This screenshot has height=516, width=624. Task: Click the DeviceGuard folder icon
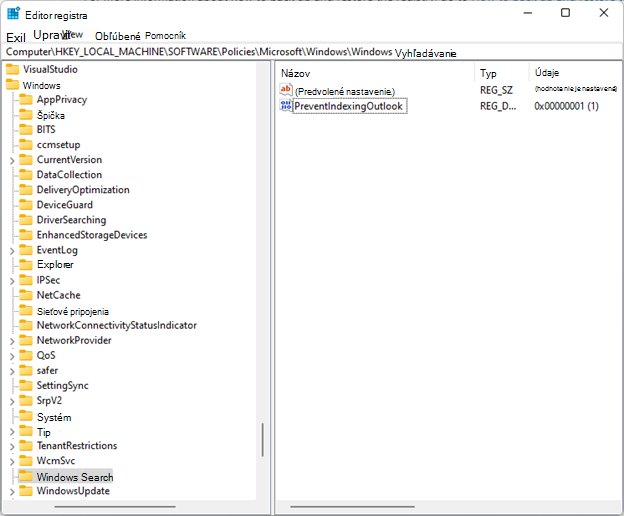(26, 204)
